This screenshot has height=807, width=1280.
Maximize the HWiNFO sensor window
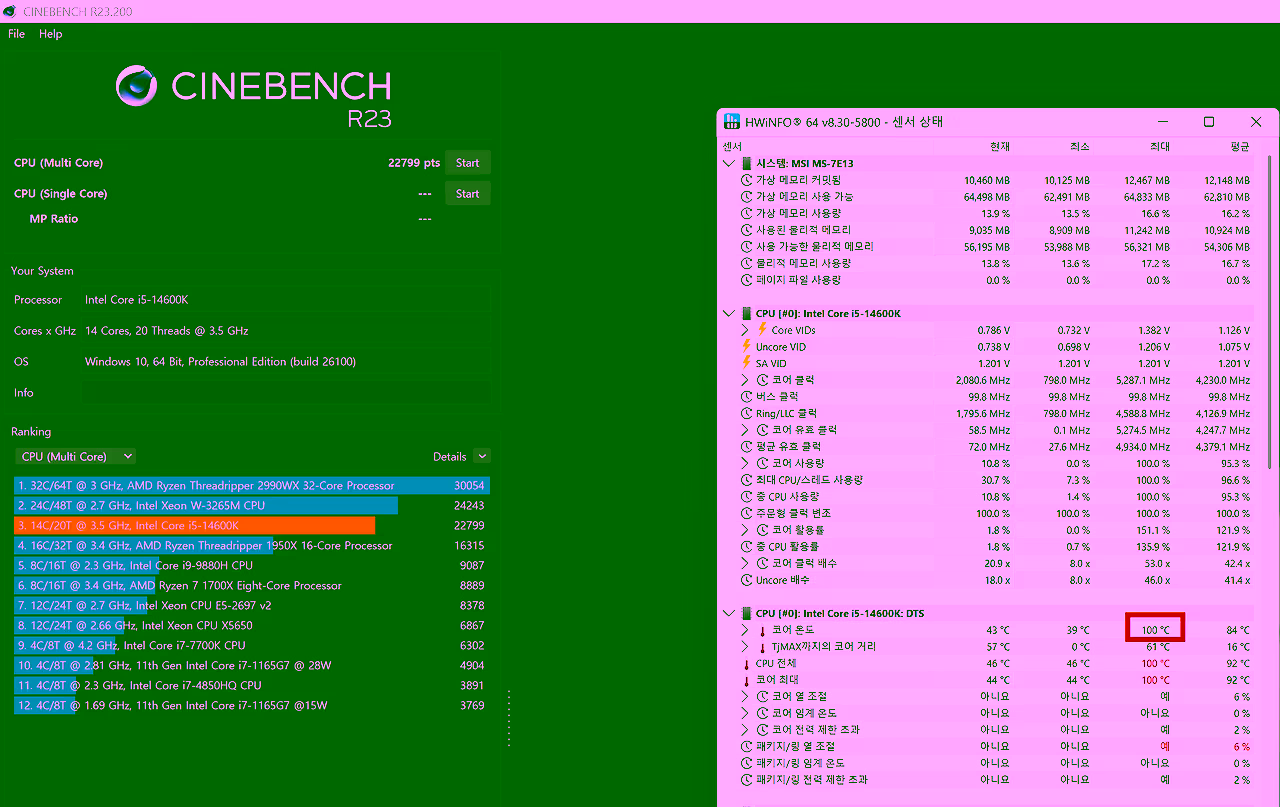(x=1209, y=122)
